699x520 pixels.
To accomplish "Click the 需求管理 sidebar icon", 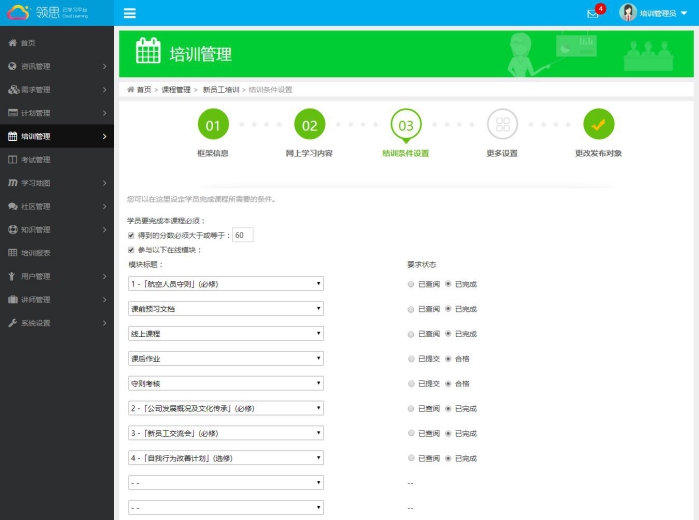I will [x=13, y=90].
